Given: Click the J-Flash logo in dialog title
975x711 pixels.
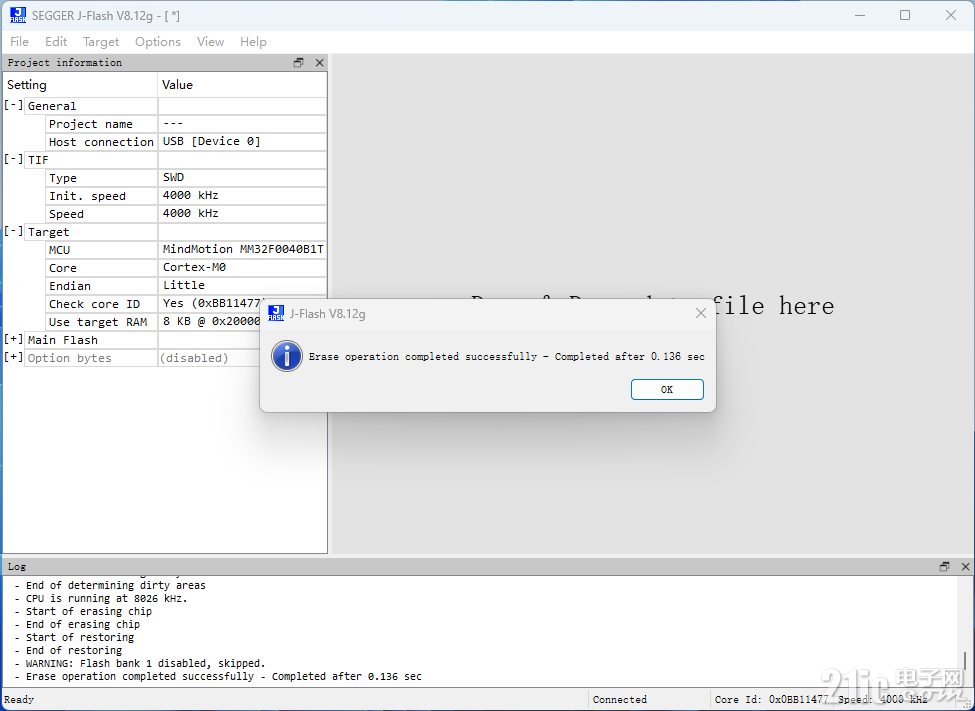Looking at the screenshot, I should pyautogui.click(x=275, y=313).
